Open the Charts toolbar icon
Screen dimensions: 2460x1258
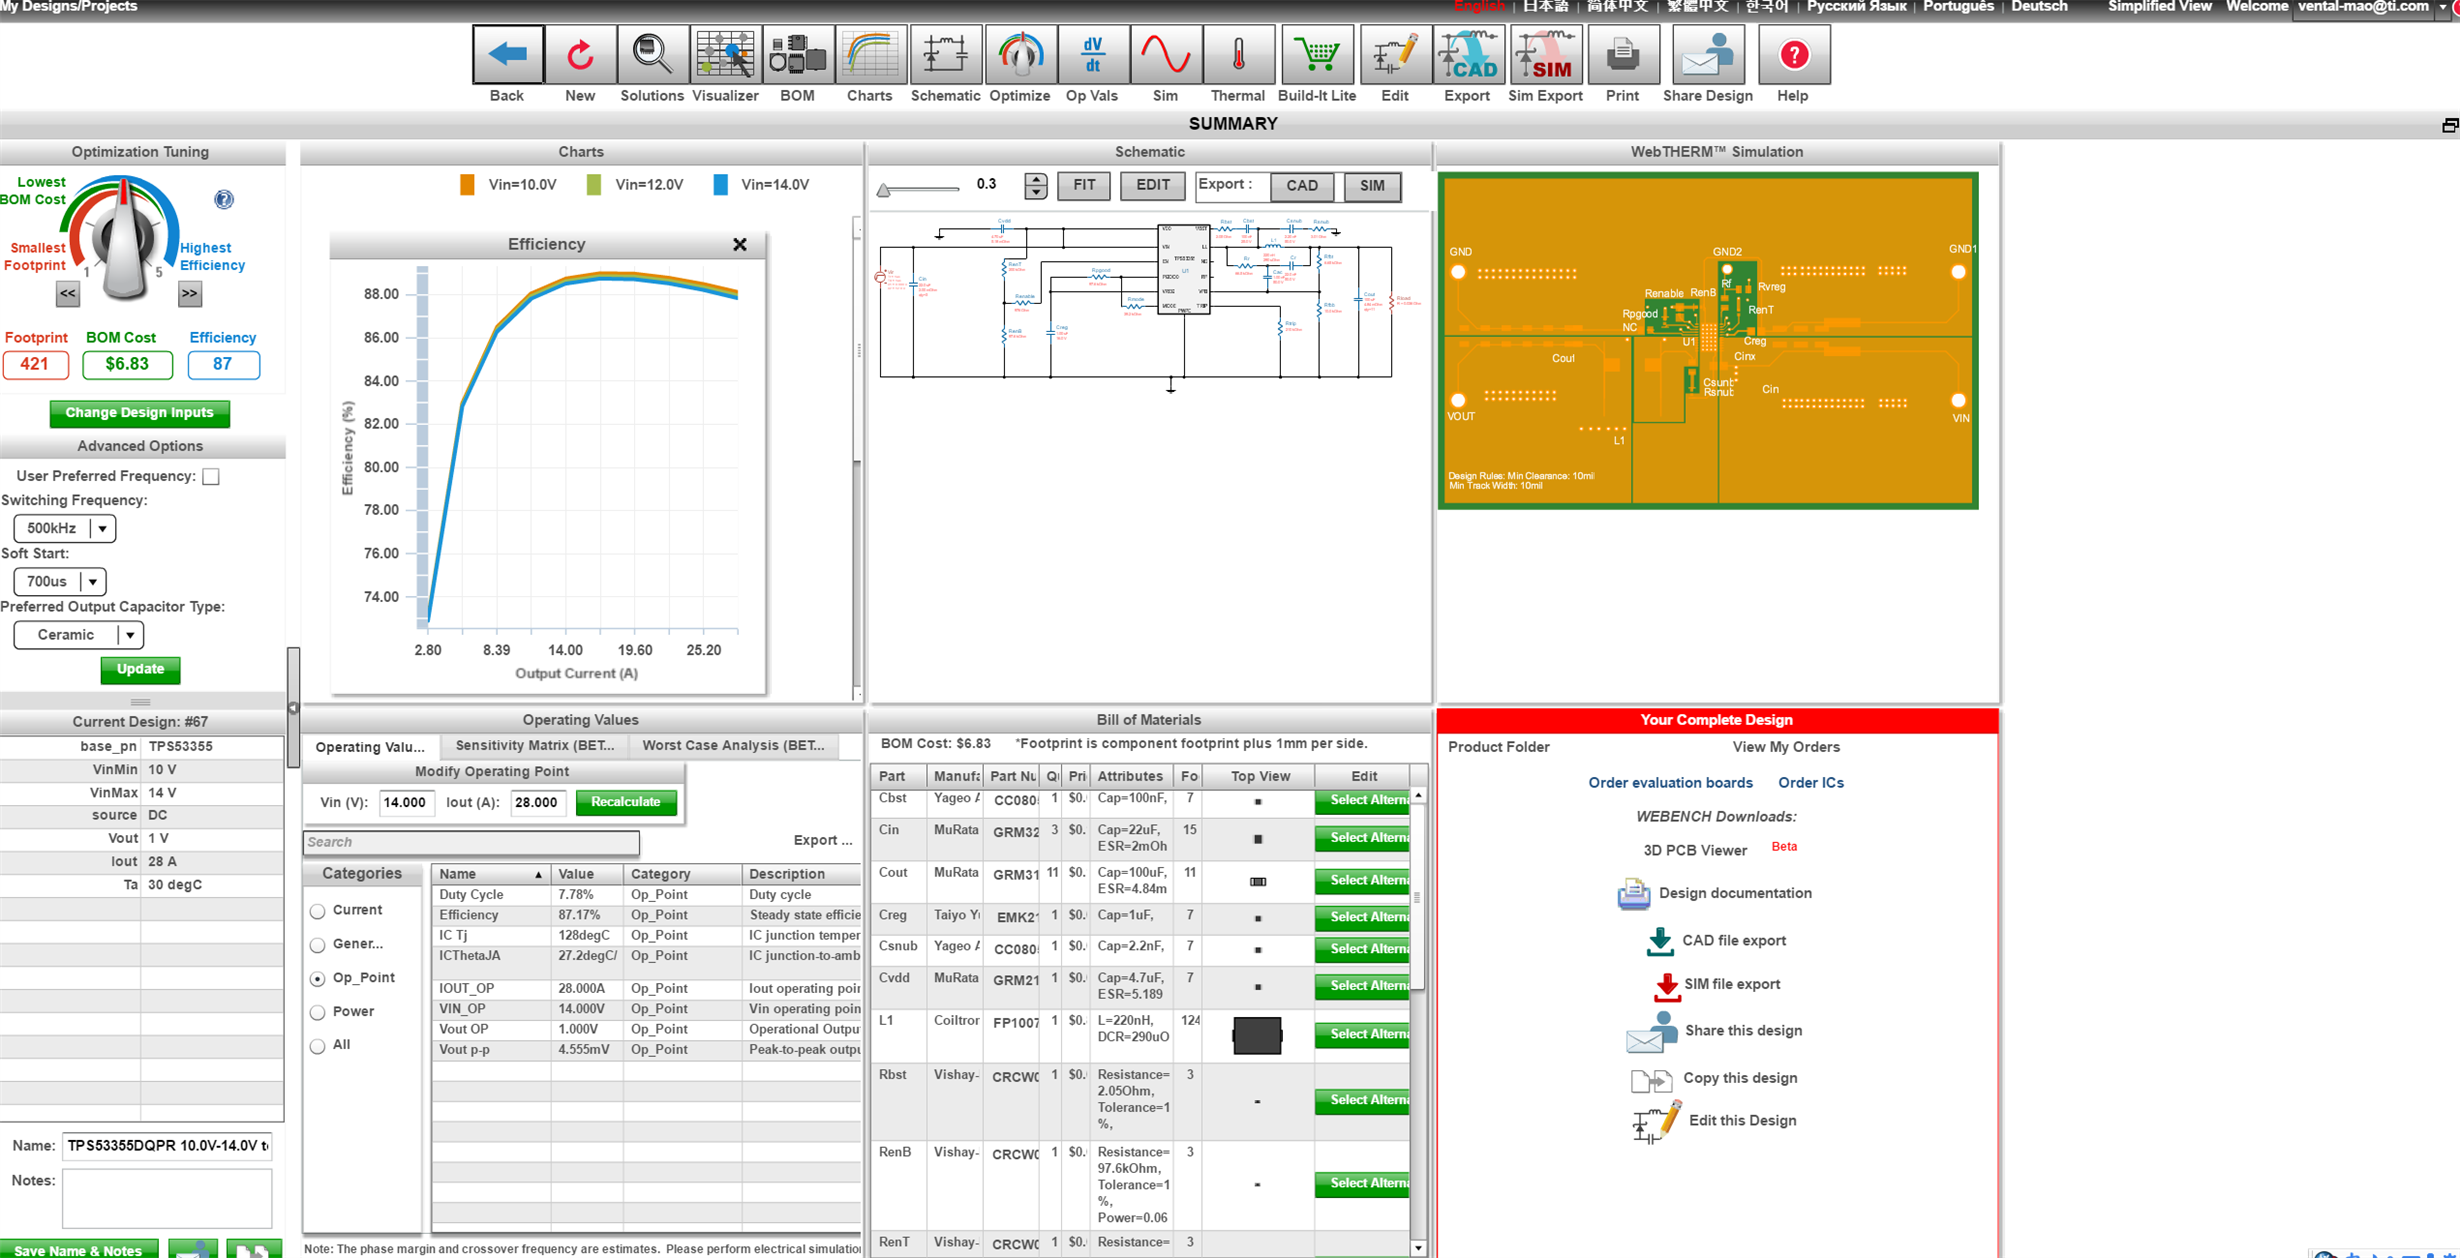tap(870, 55)
